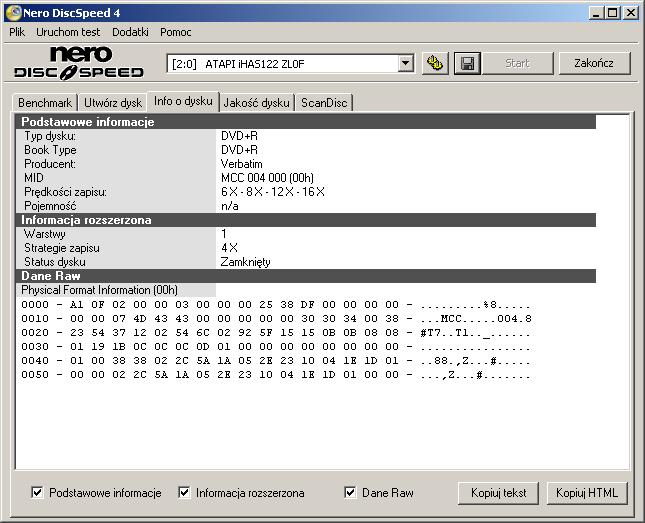Click the Start button
The image size is (645, 523).
coord(517,63)
